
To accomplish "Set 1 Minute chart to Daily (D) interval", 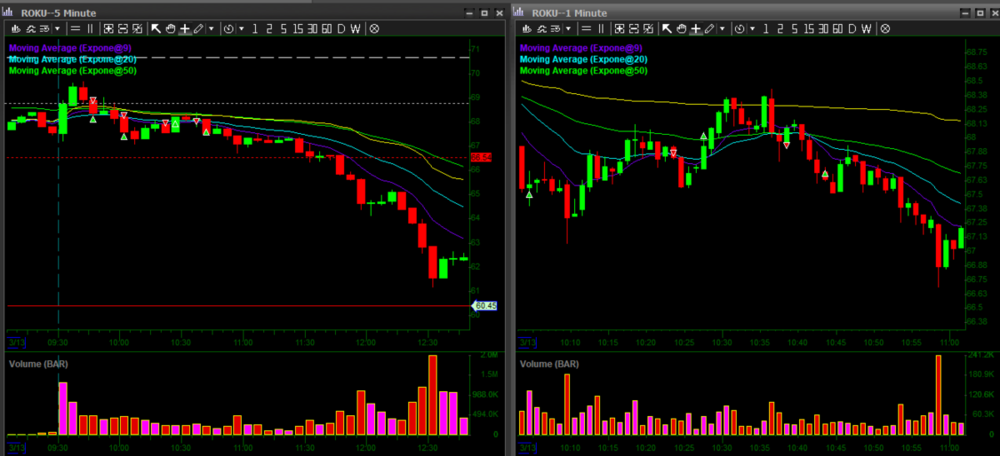I will point(852,29).
